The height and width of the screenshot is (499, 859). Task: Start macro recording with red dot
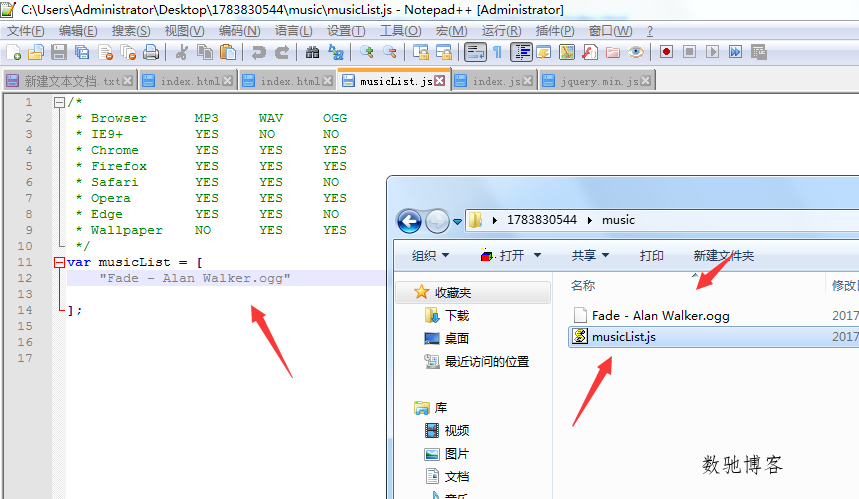tap(666, 53)
